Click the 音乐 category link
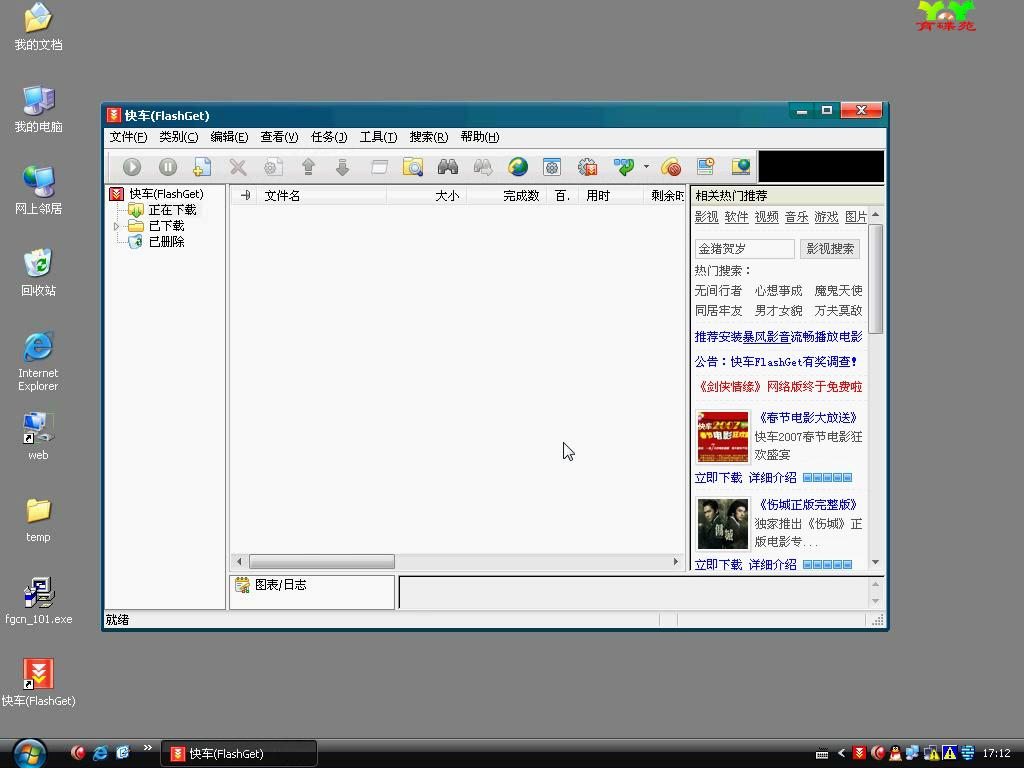Image resolution: width=1024 pixels, height=768 pixels. [x=796, y=217]
